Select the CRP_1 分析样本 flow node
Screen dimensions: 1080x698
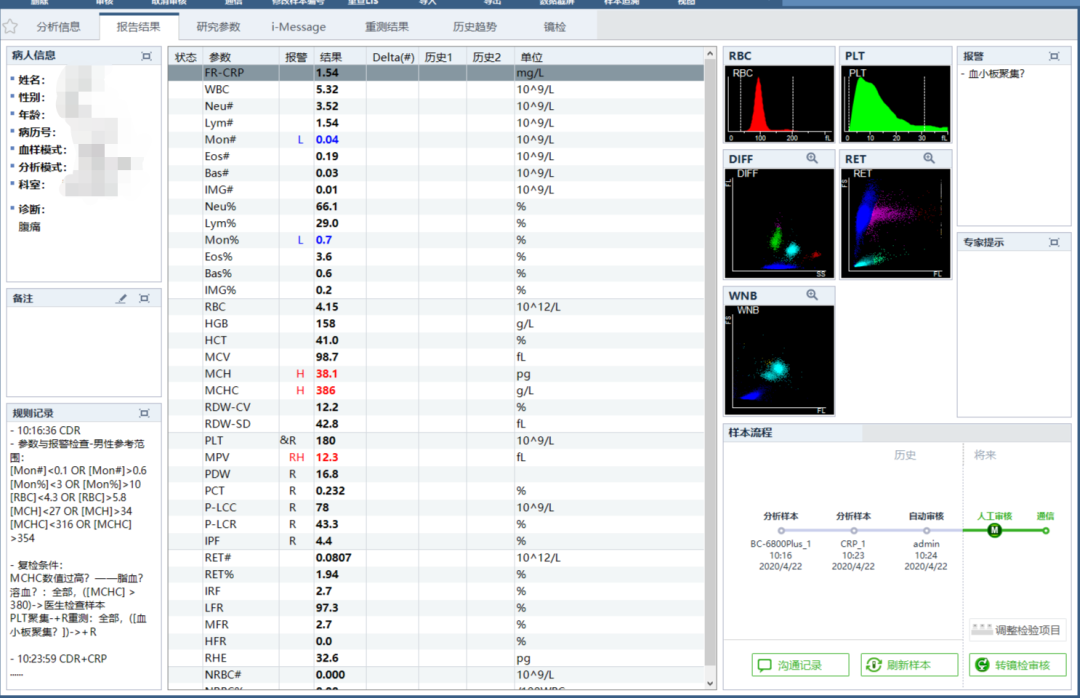tap(853, 531)
